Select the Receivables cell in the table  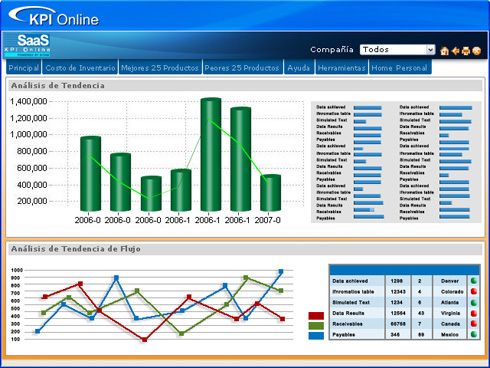coord(347,324)
